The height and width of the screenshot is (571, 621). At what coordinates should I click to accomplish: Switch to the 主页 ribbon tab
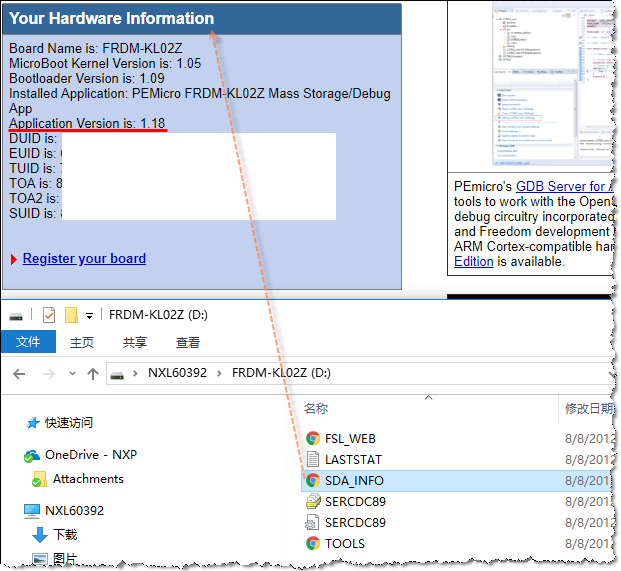click(x=82, y=343)
